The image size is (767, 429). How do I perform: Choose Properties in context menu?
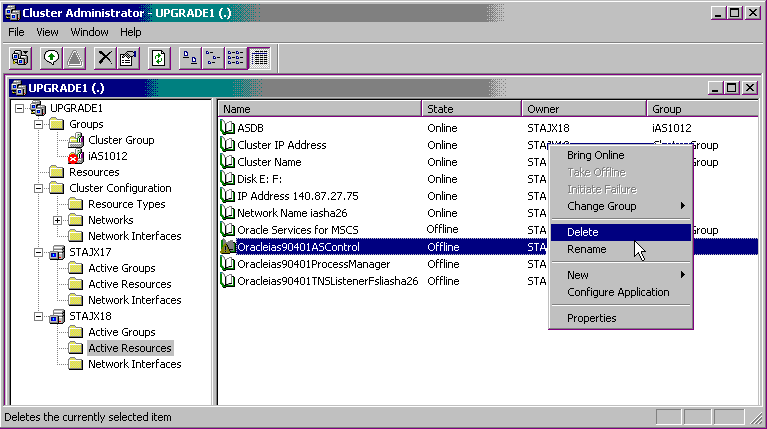tap(621, 318)
